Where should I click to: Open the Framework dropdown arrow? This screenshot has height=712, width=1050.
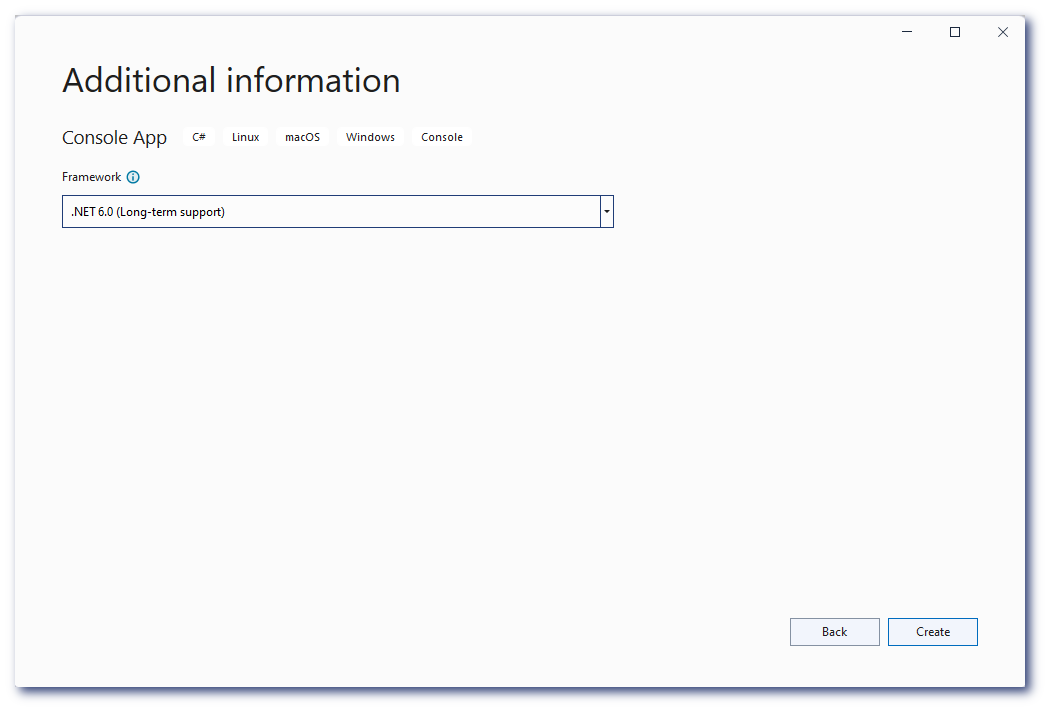(607, 212)
